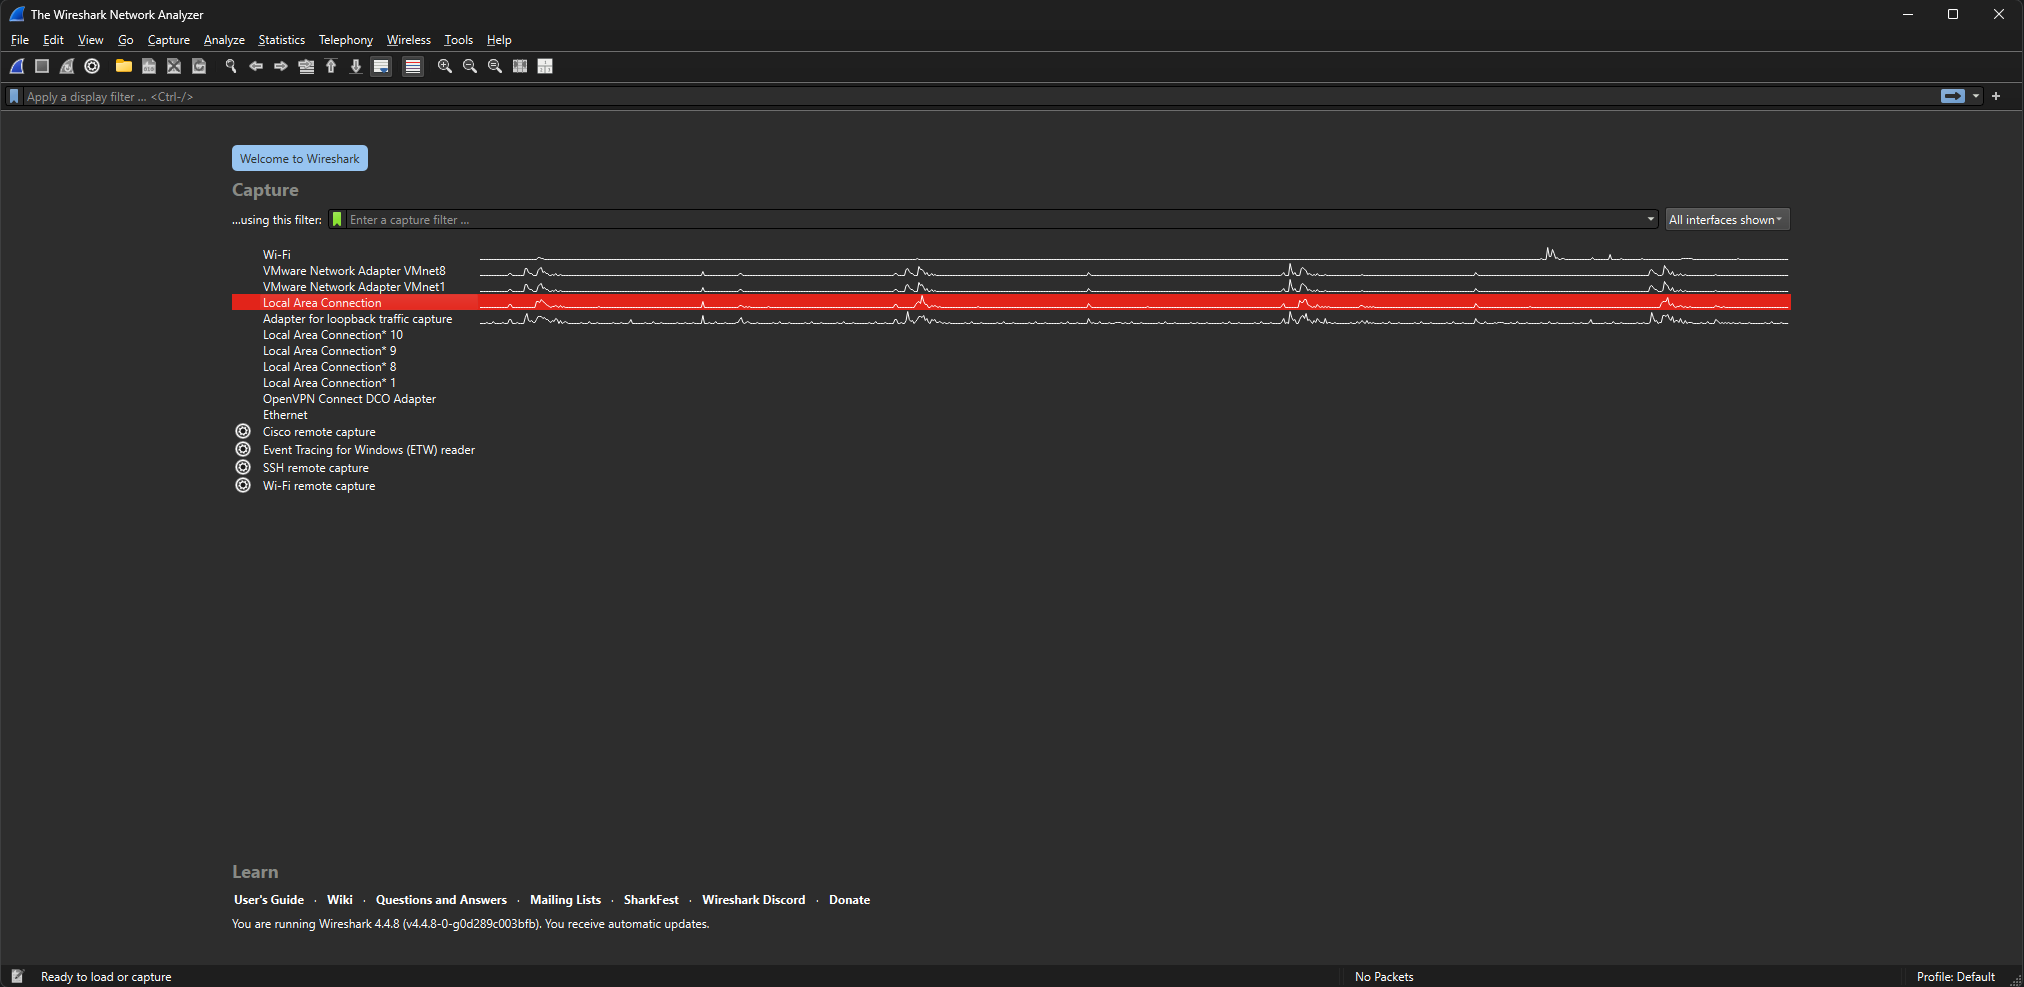Image resolution: width=2024 pixels, height=987 pixels.
Task: Open the Wireshark Discord link
Action: tap(753, 900)
